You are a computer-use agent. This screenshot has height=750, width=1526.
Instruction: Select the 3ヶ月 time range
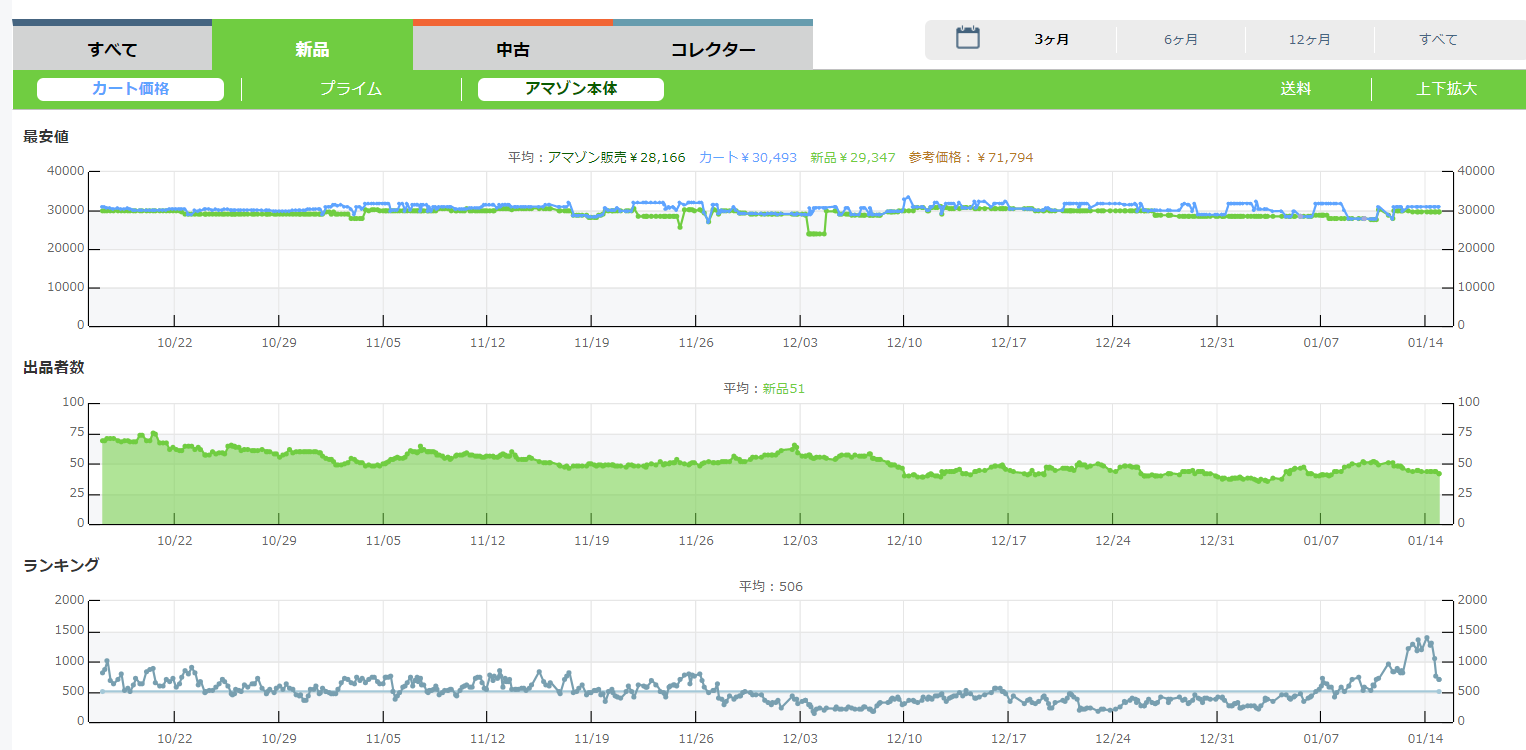pos(1051,40)
